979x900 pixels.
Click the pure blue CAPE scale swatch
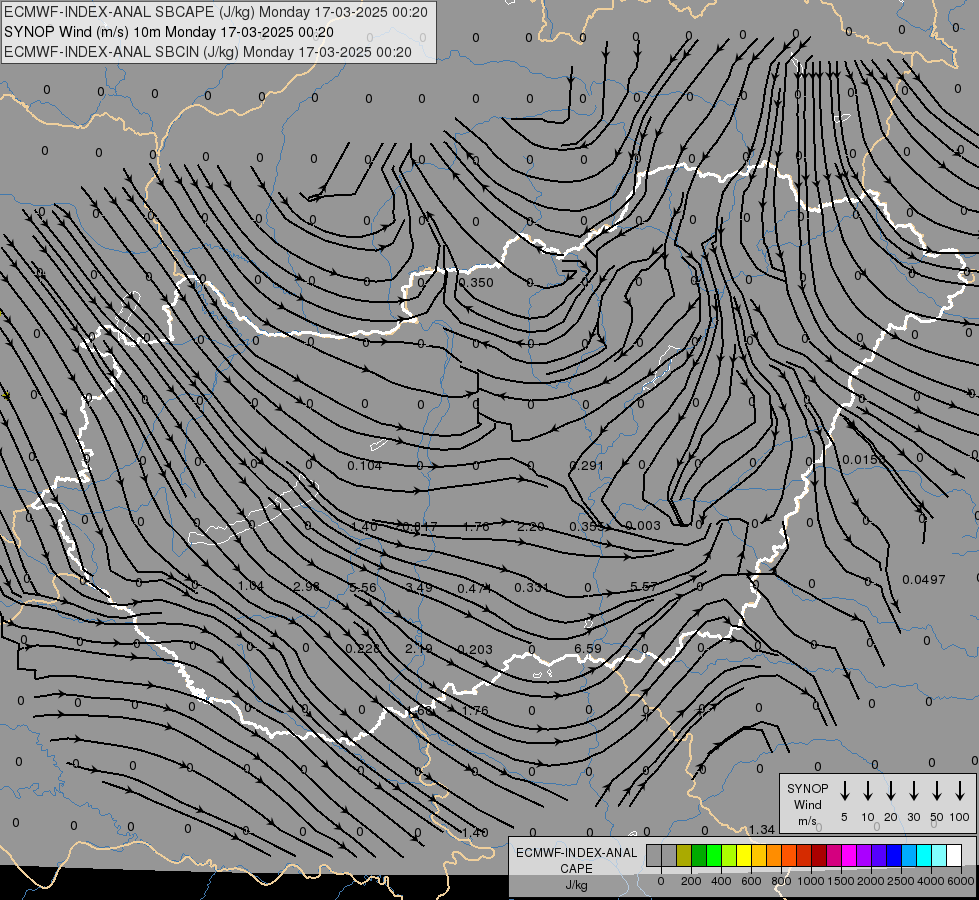(x=893, y=856)
